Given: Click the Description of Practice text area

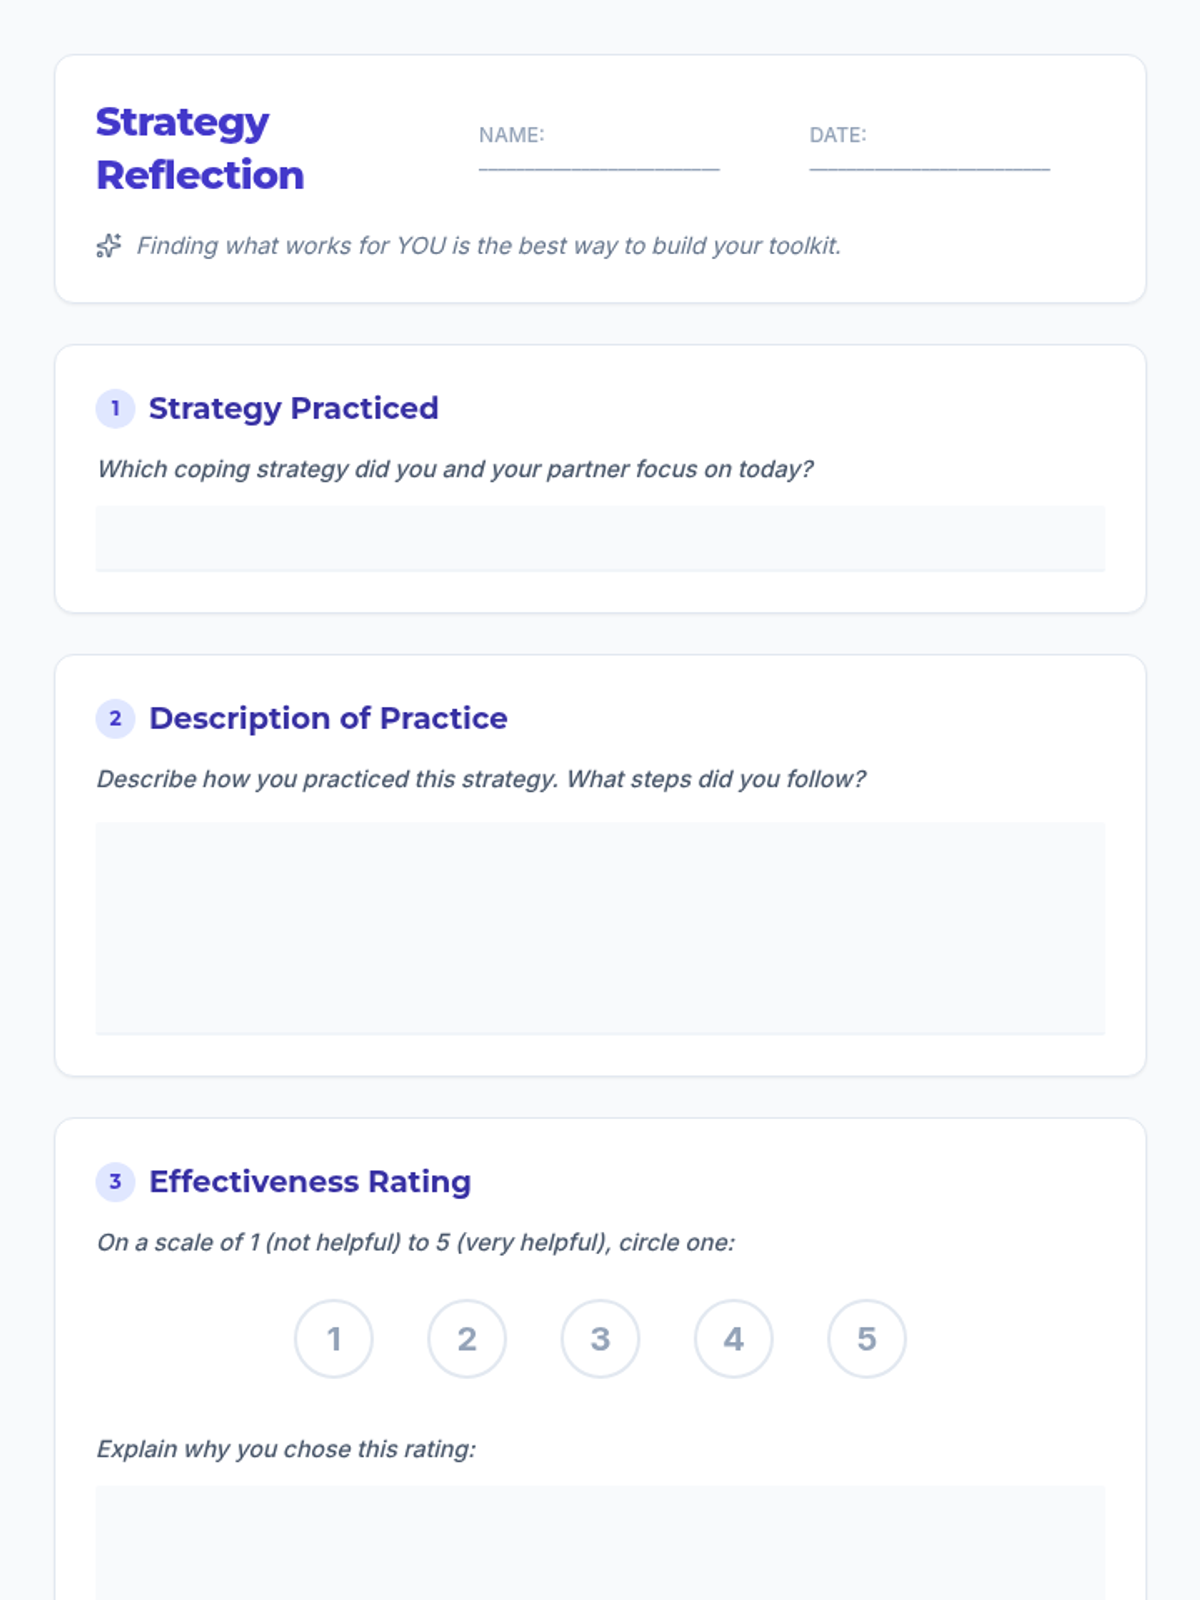Looking at the screenshot, I should [x=600, y=928].
